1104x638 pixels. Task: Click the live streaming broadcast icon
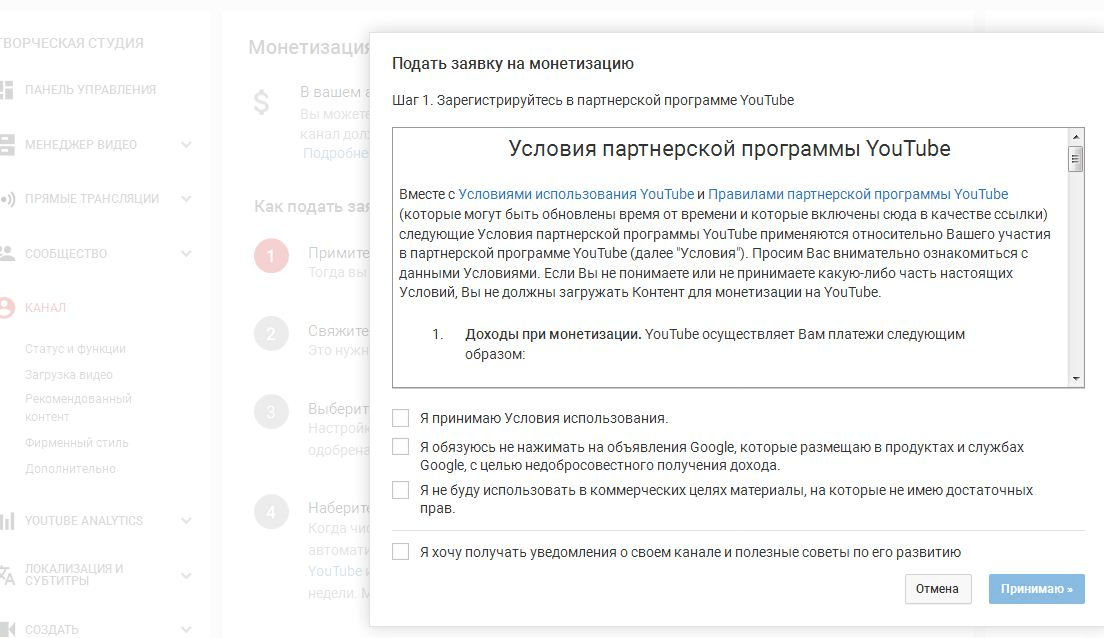7,199
